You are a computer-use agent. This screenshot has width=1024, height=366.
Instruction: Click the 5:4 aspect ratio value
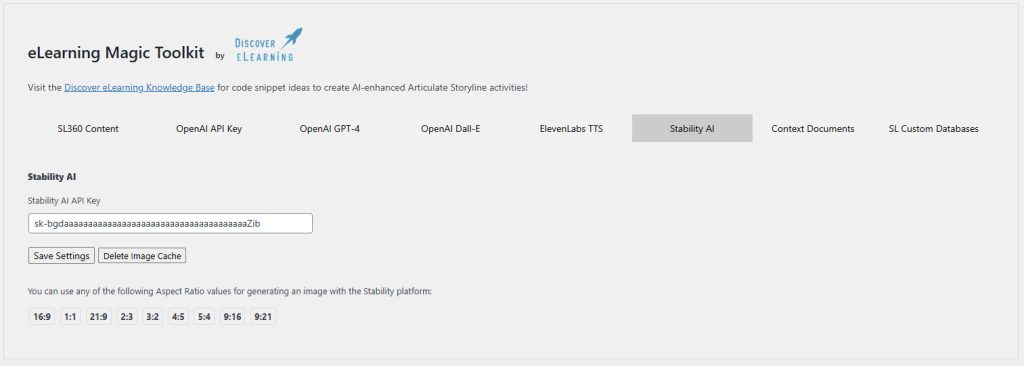tap(204, 317)
